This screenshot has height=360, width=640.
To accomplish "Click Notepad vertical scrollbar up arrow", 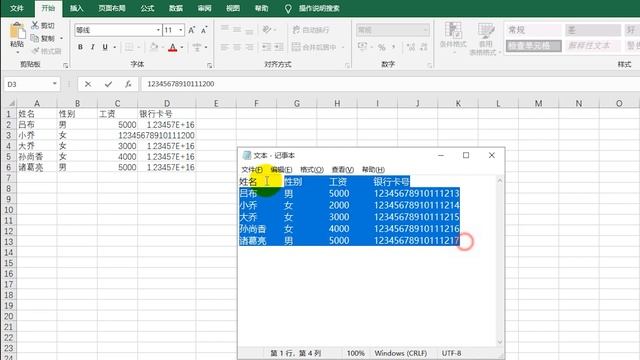I will click(x=500, y=180).
